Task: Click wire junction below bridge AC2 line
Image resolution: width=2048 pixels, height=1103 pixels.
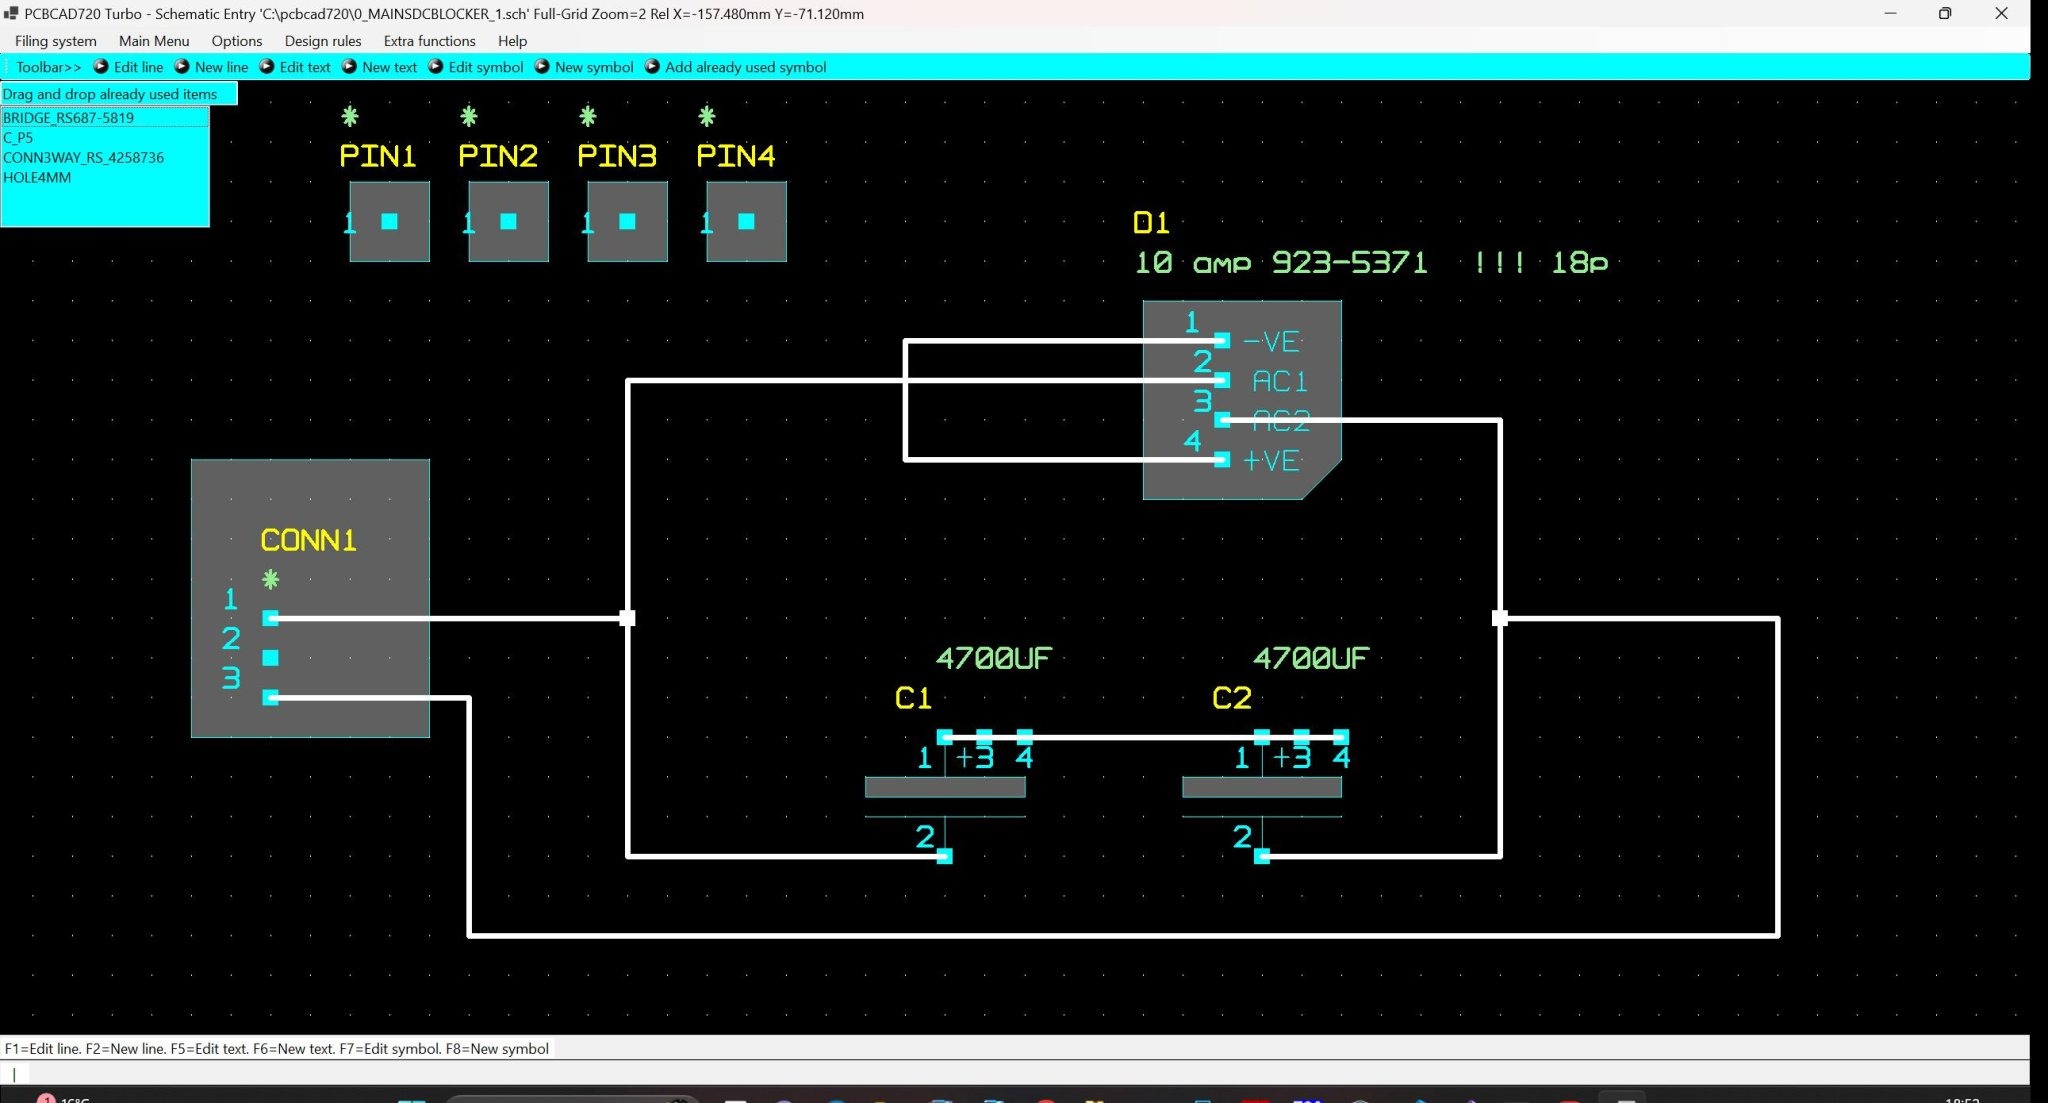Action: [1500, 618]
